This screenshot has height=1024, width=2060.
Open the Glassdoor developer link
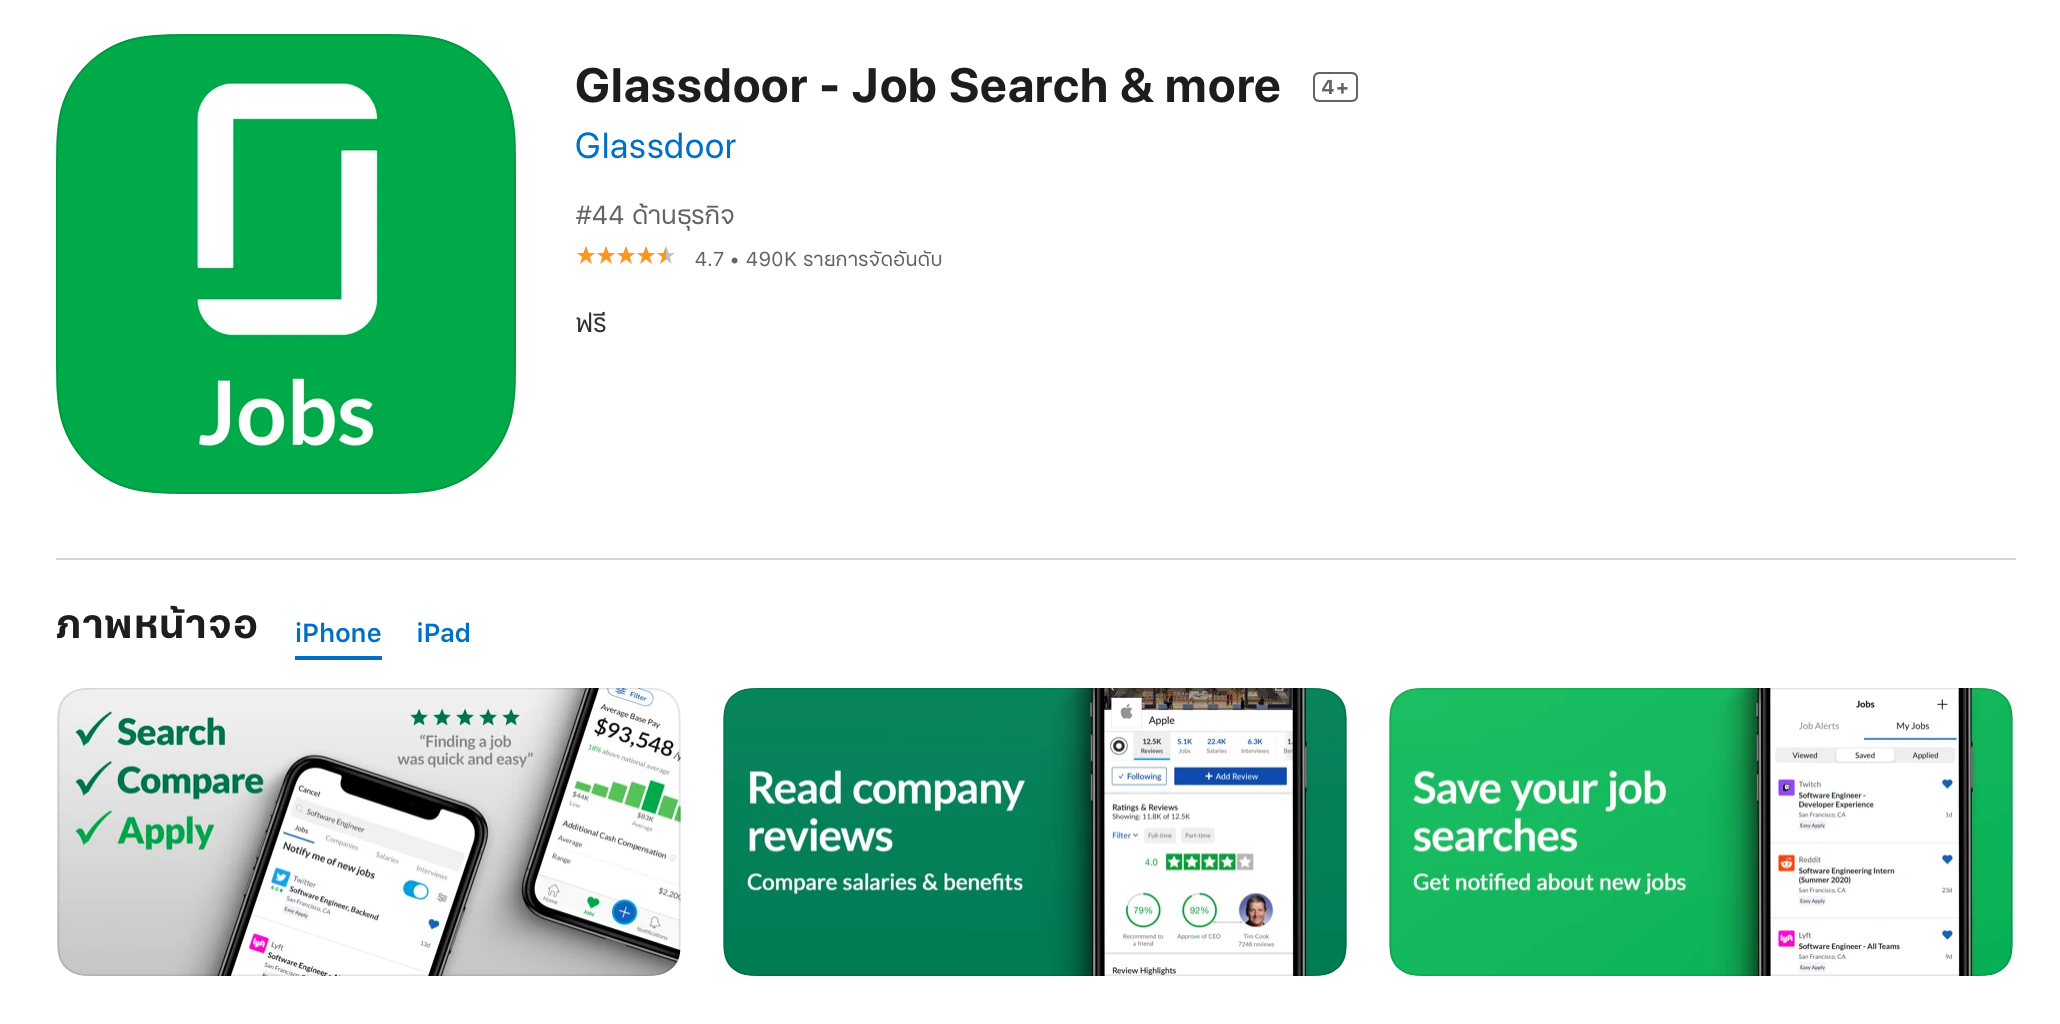[655, 147]
